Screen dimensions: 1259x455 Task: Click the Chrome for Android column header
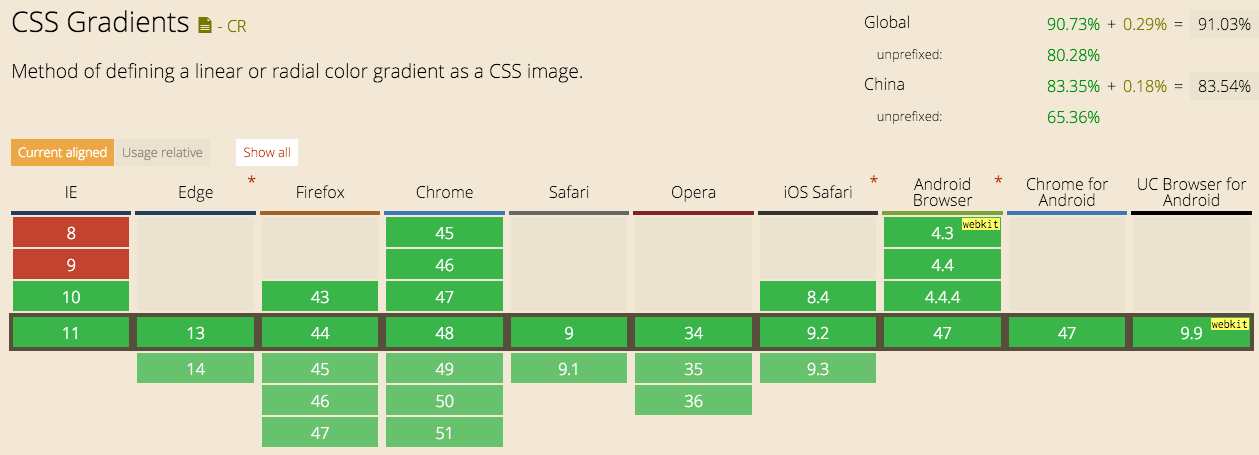1067,191
